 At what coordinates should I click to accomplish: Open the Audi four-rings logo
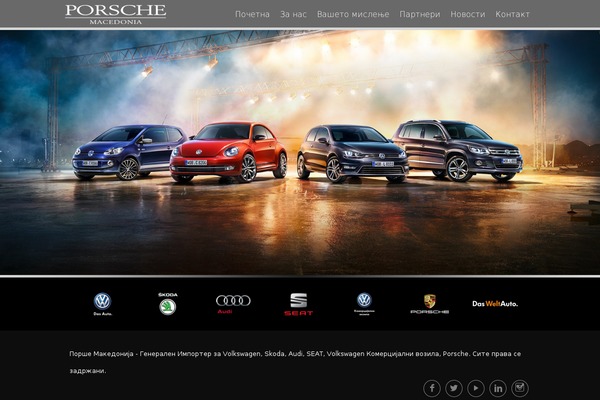point(233,304)
